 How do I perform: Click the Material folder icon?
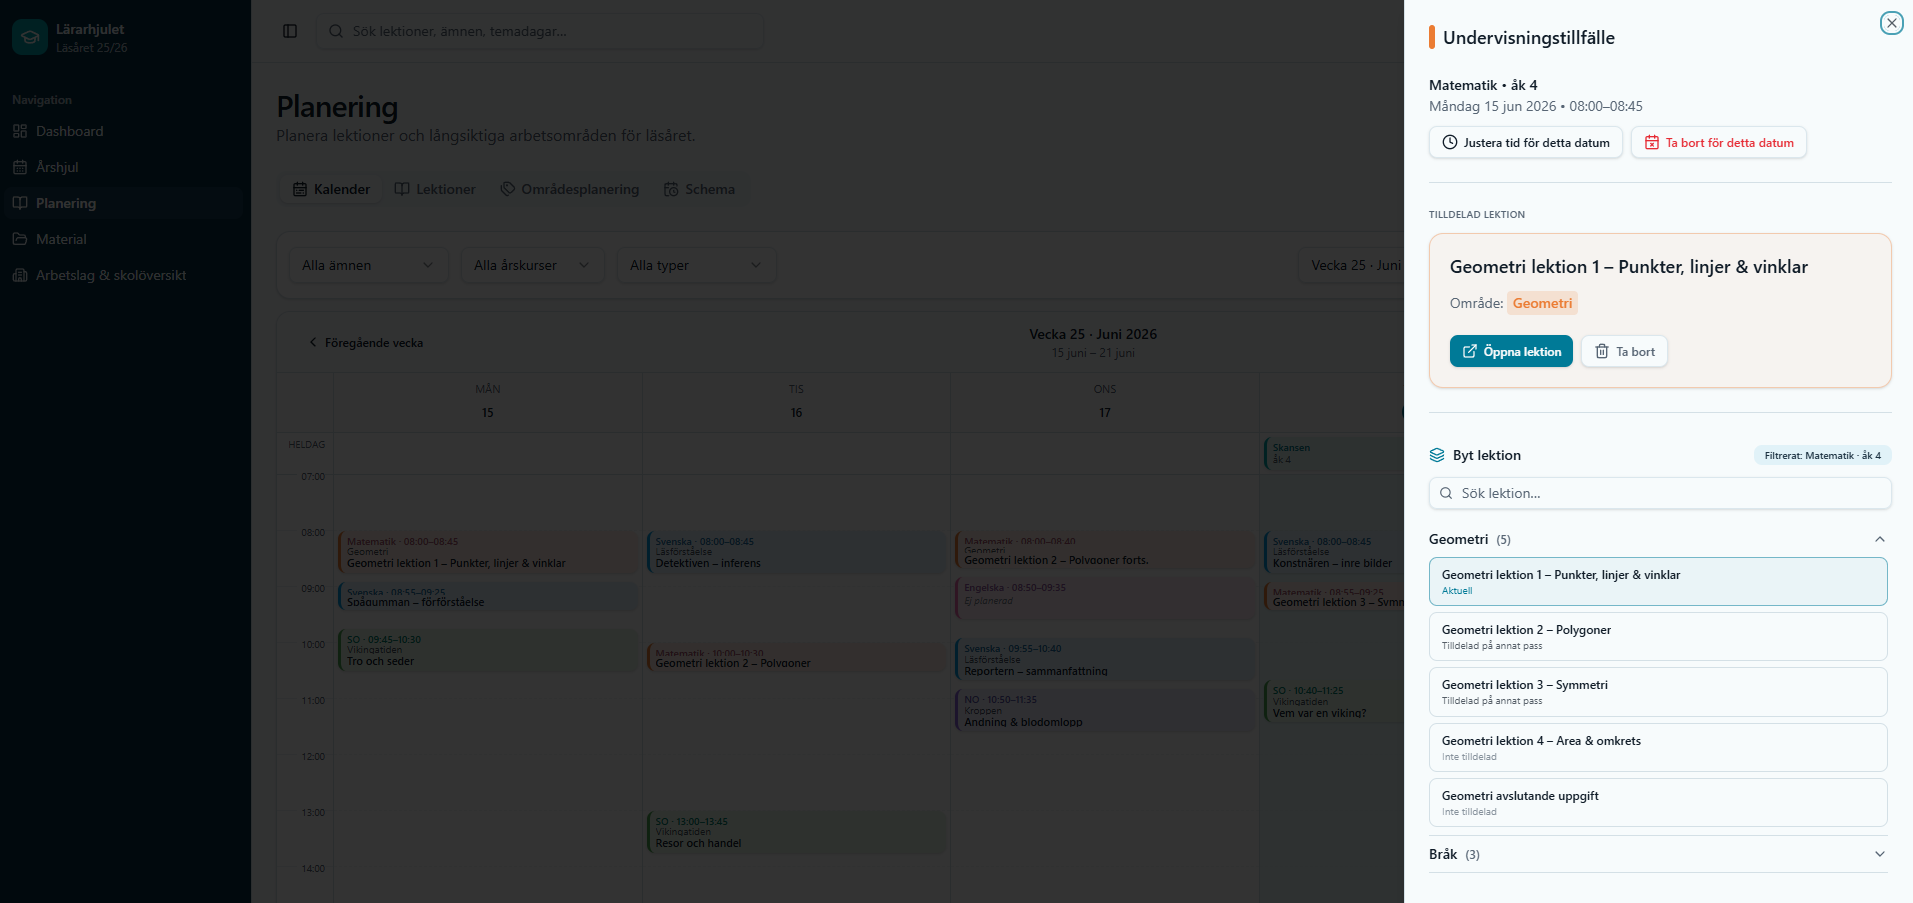[x=20, y=239]
